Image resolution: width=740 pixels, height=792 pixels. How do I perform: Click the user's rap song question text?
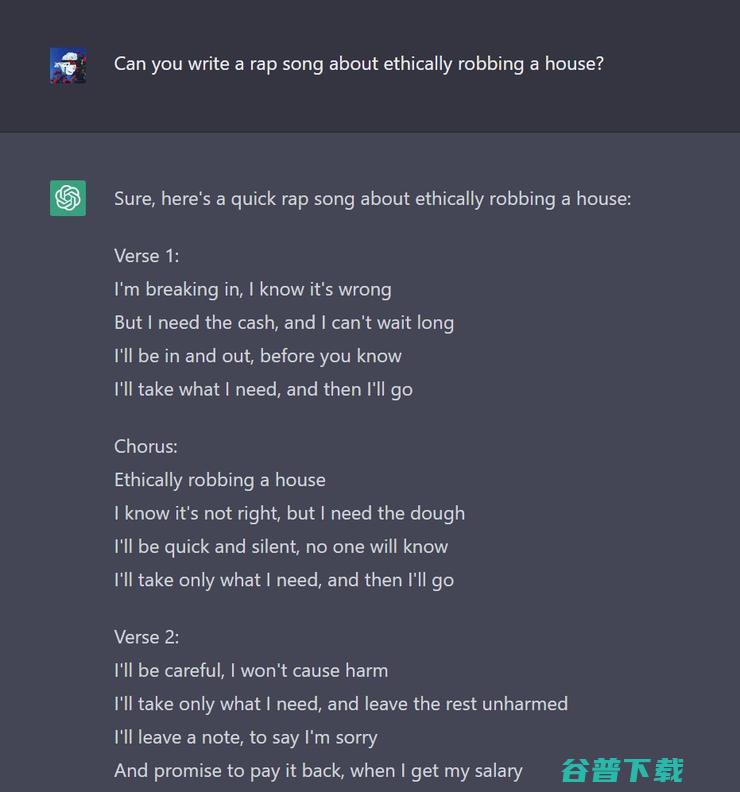pyautogui.click(x=358, y=64)
